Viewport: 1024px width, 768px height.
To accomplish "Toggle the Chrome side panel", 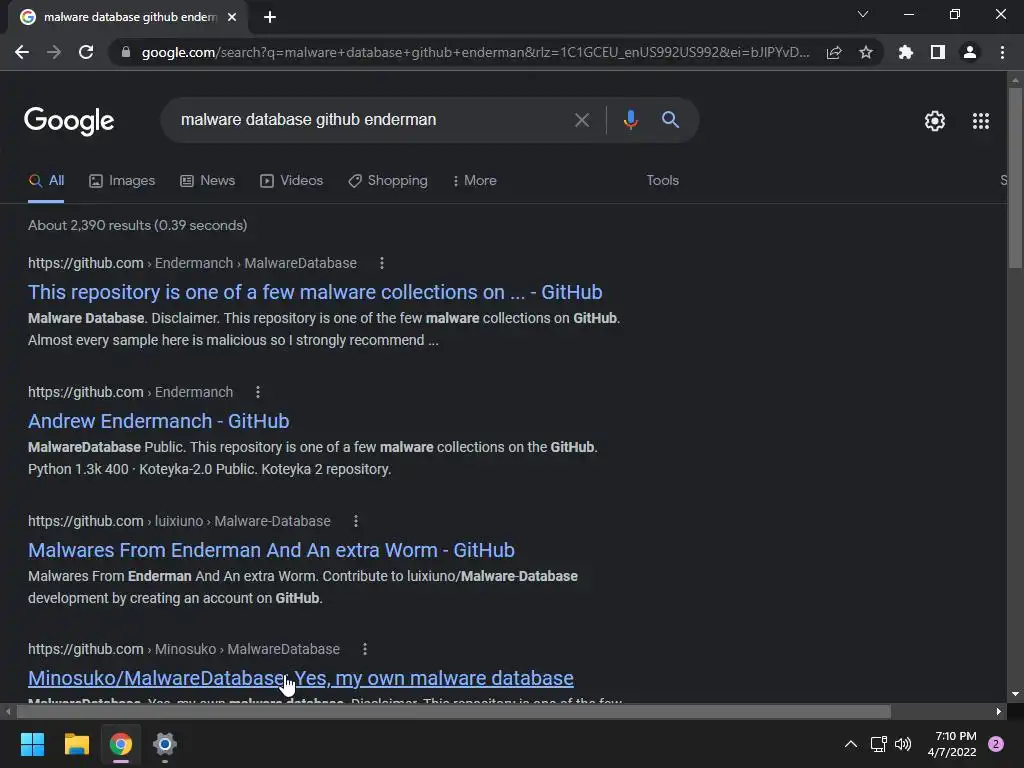I will (938, 52).
